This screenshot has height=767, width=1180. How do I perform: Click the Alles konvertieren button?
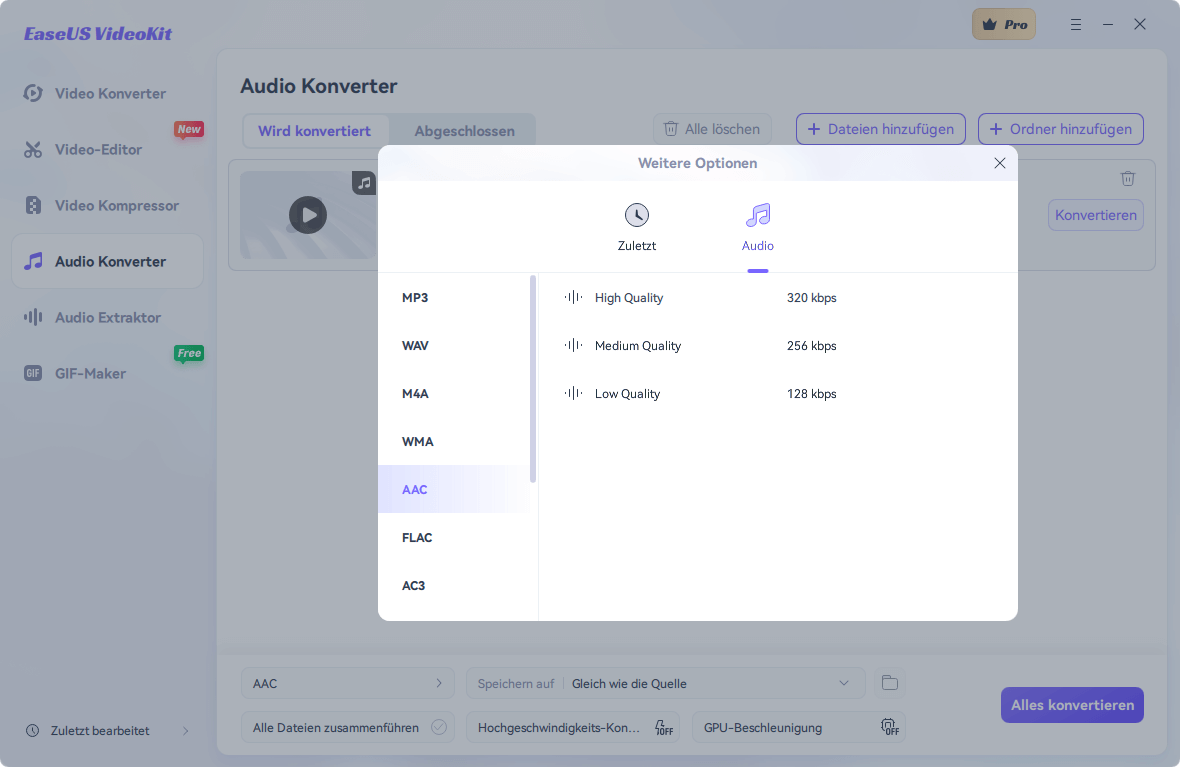[x=1072, y=705]
